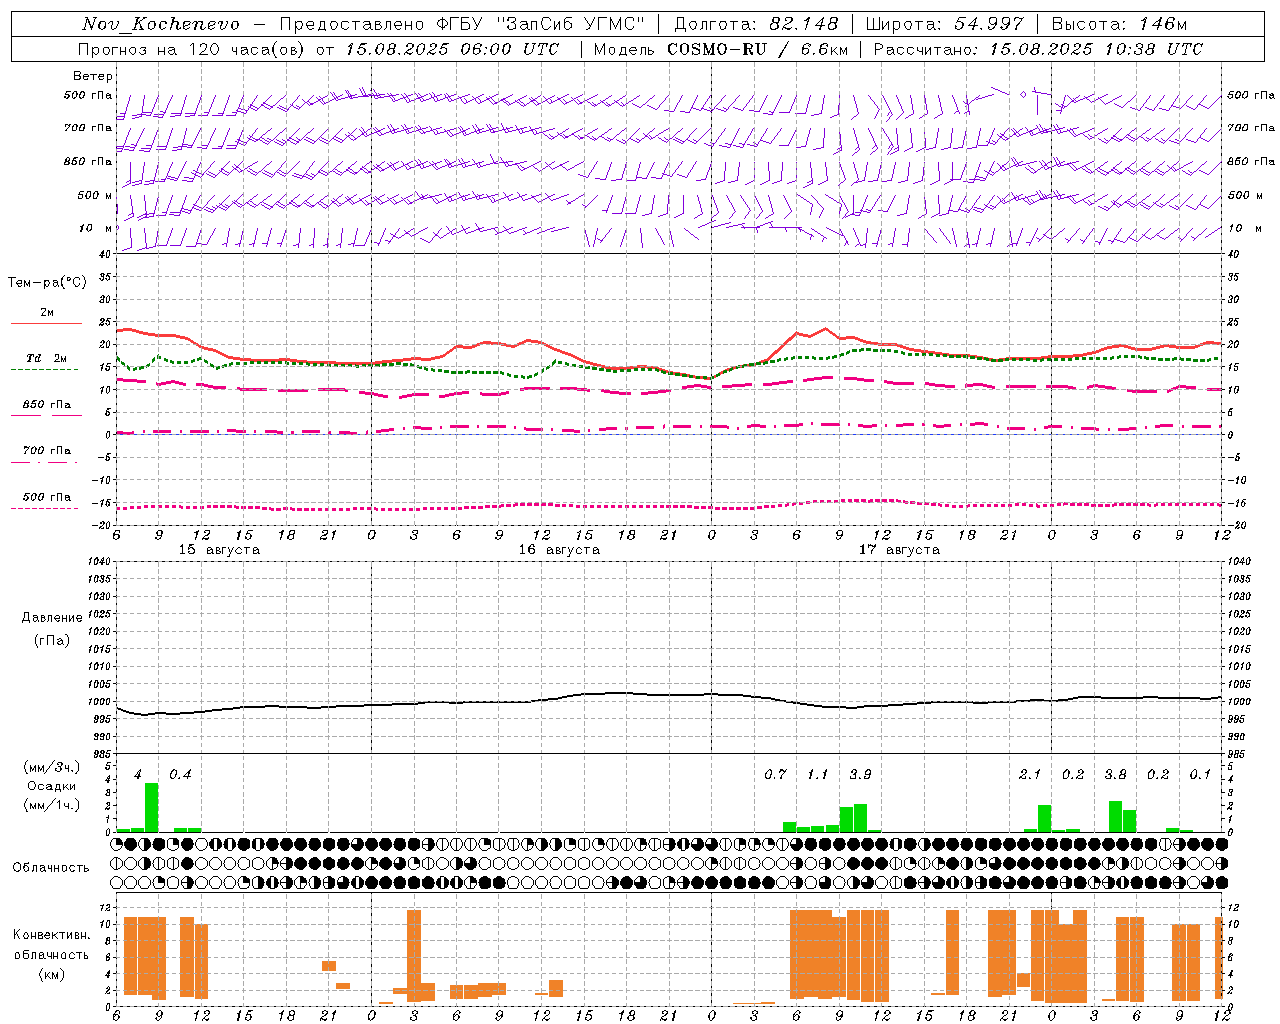
Task: Click the Осадки precipitation panel label
Action: click(x=52, y=786)
